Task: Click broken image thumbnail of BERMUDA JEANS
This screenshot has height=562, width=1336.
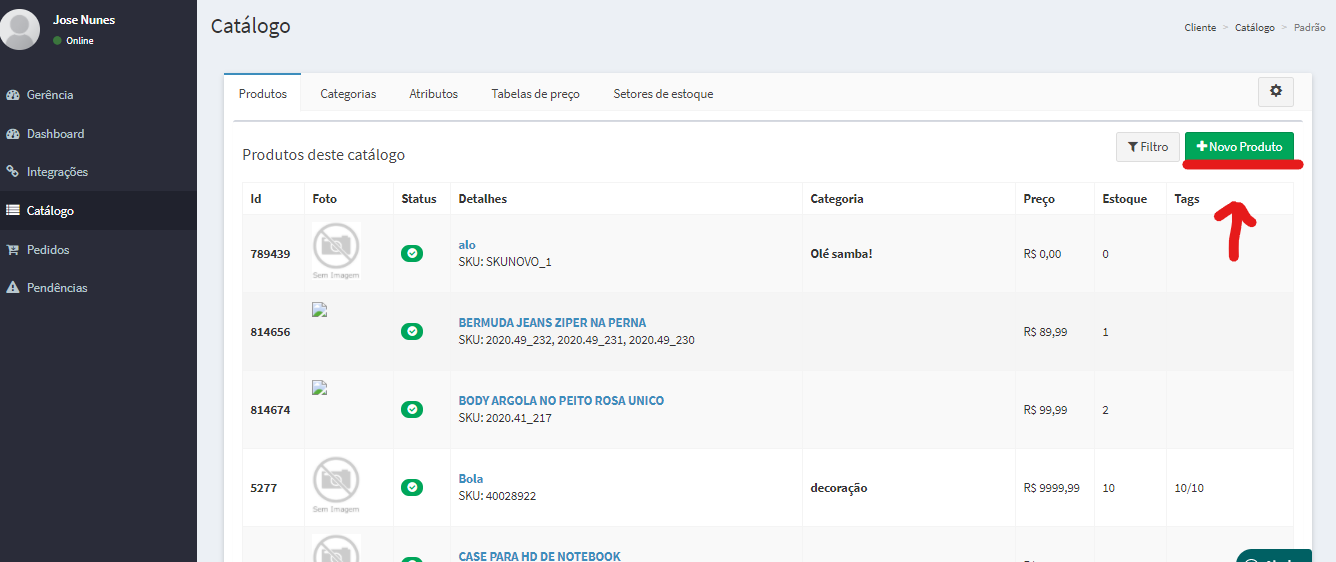Action: [320, 310]
